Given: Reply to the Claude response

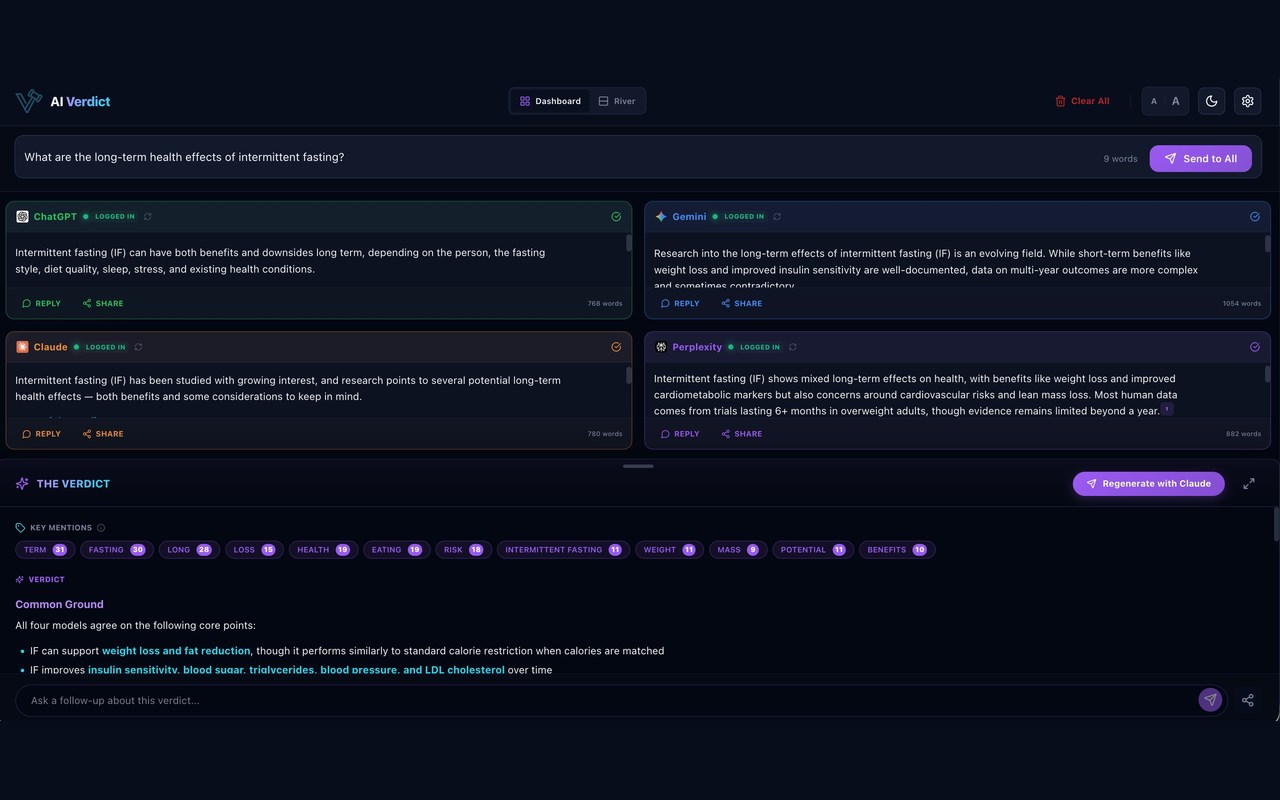Looking at the screenshot, I should click(x=41, y=434).
